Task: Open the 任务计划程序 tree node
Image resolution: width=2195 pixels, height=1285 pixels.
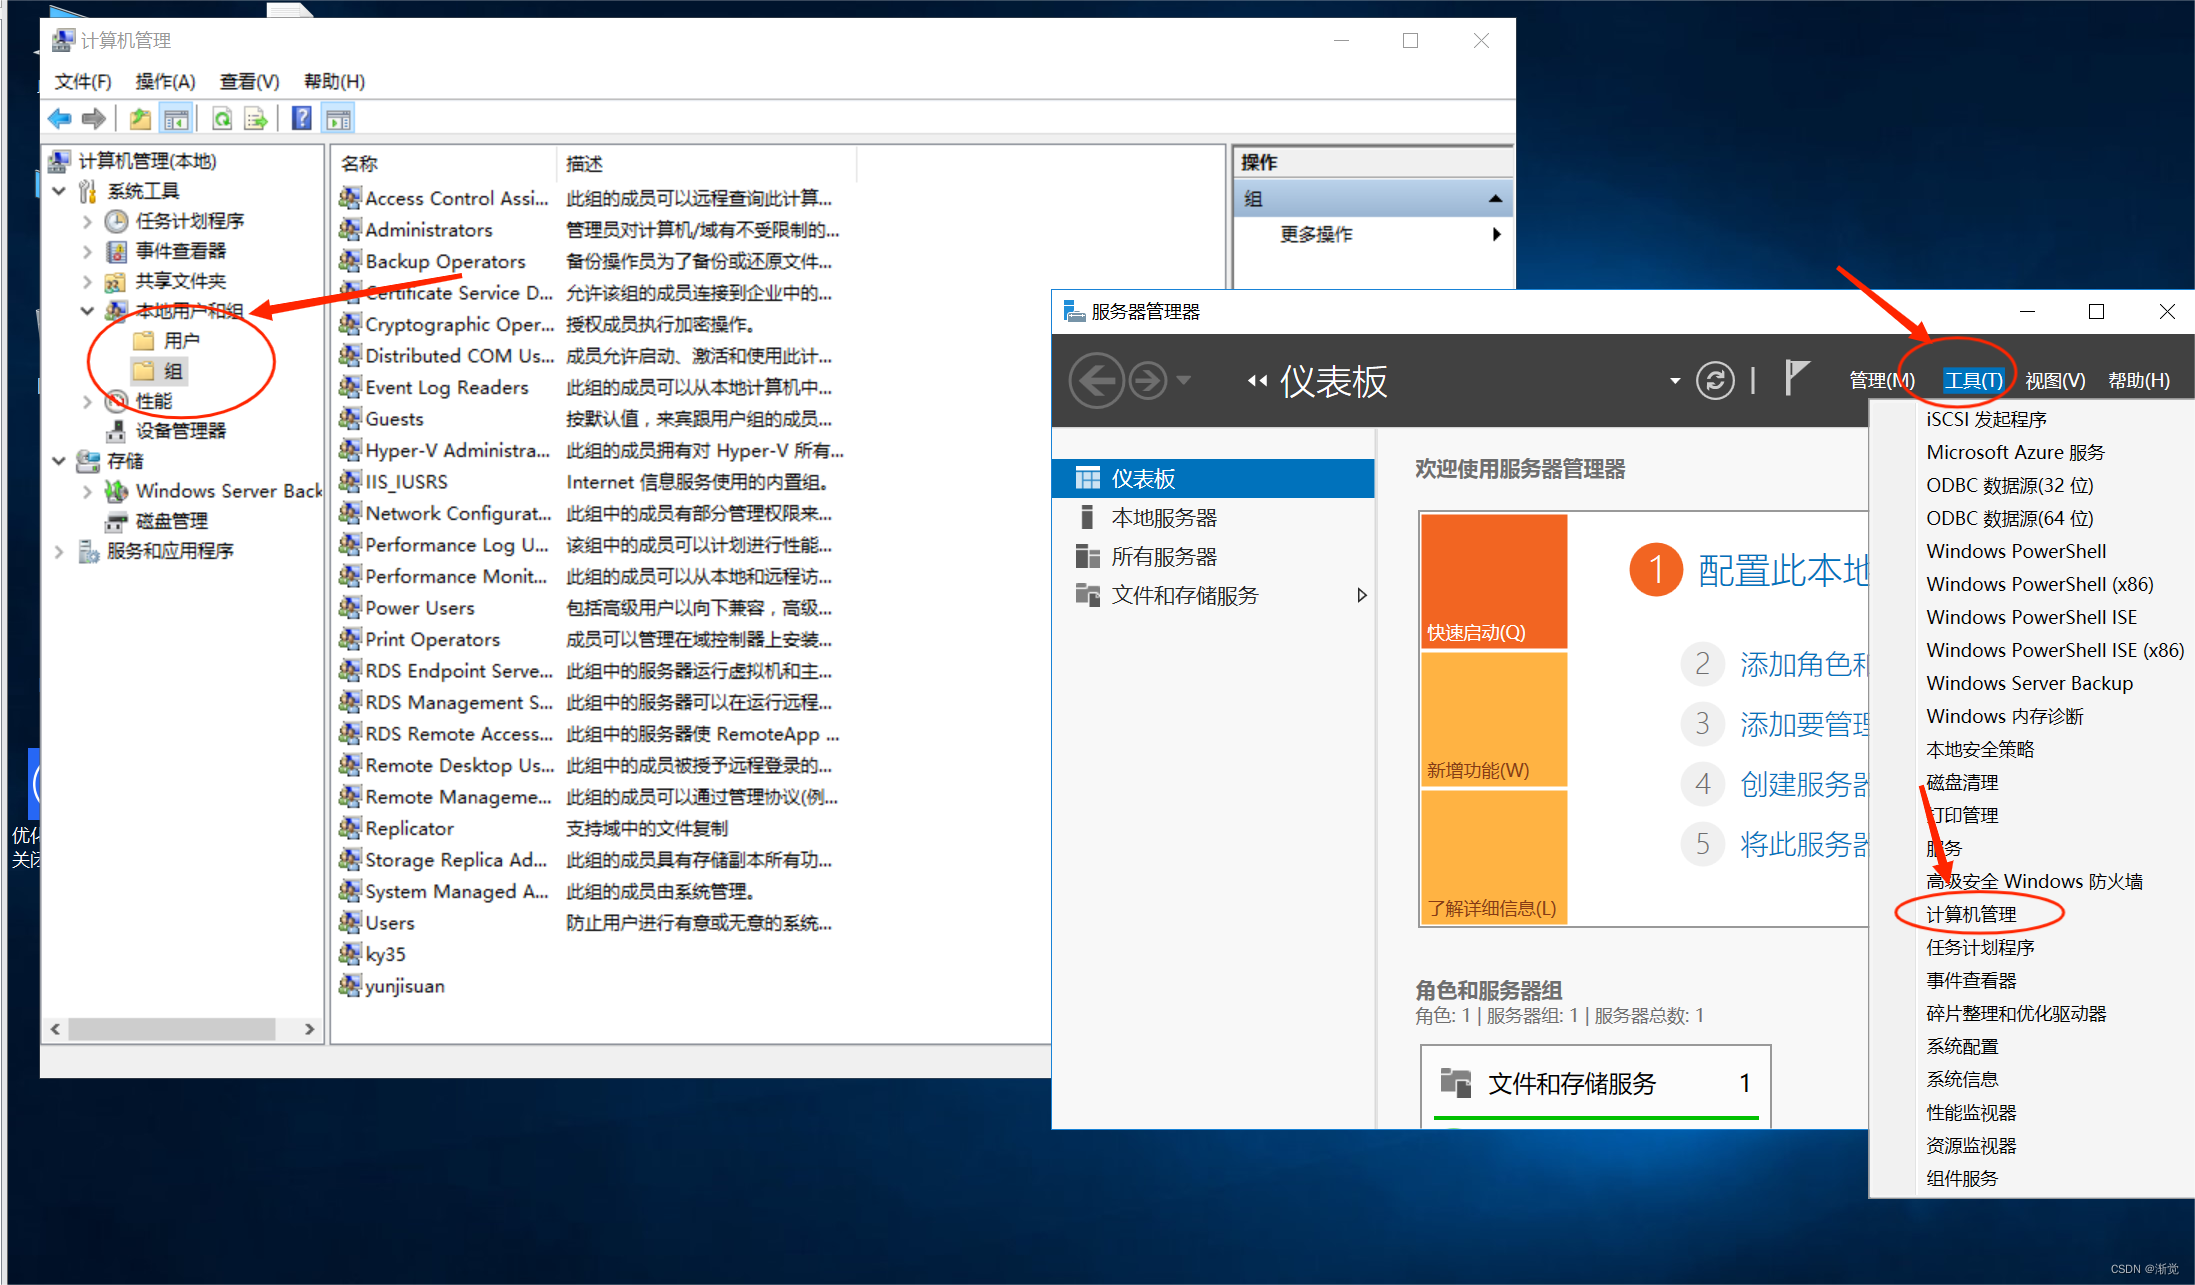Action: (x=189, y=221)
